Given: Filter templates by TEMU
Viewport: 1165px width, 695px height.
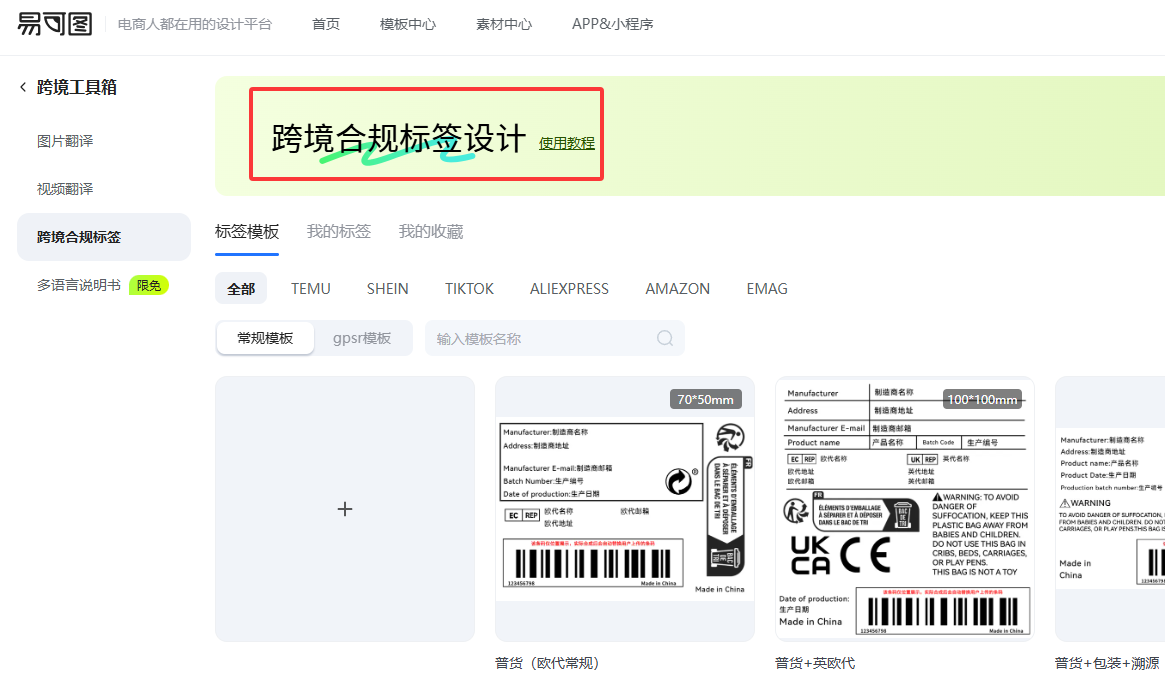Looking at the screenshot, I should [311, 288].
